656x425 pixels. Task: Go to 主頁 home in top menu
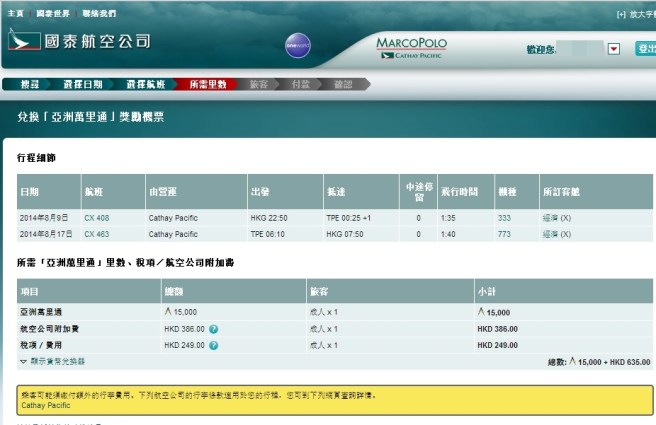16,14
